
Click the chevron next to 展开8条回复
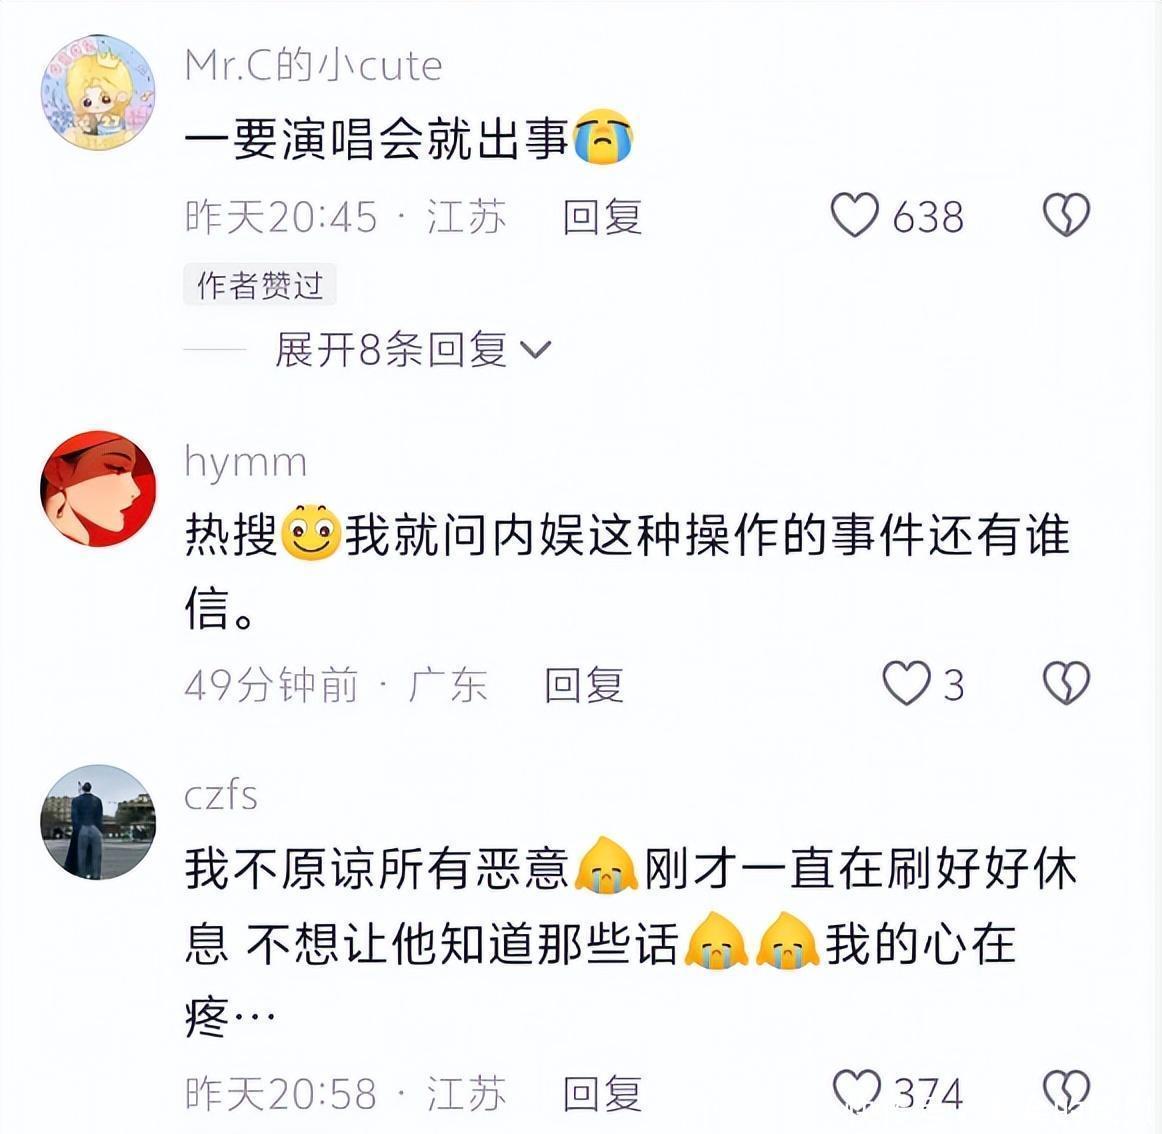pos(536,349)
